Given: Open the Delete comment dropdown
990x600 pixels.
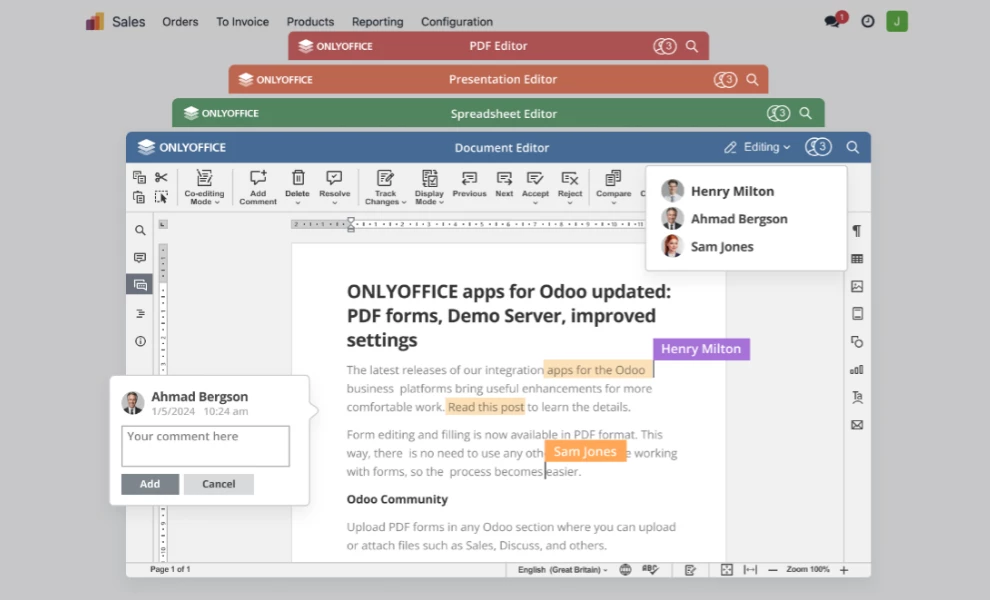Looking at the screenshot, I should click(x=297, y=187).
